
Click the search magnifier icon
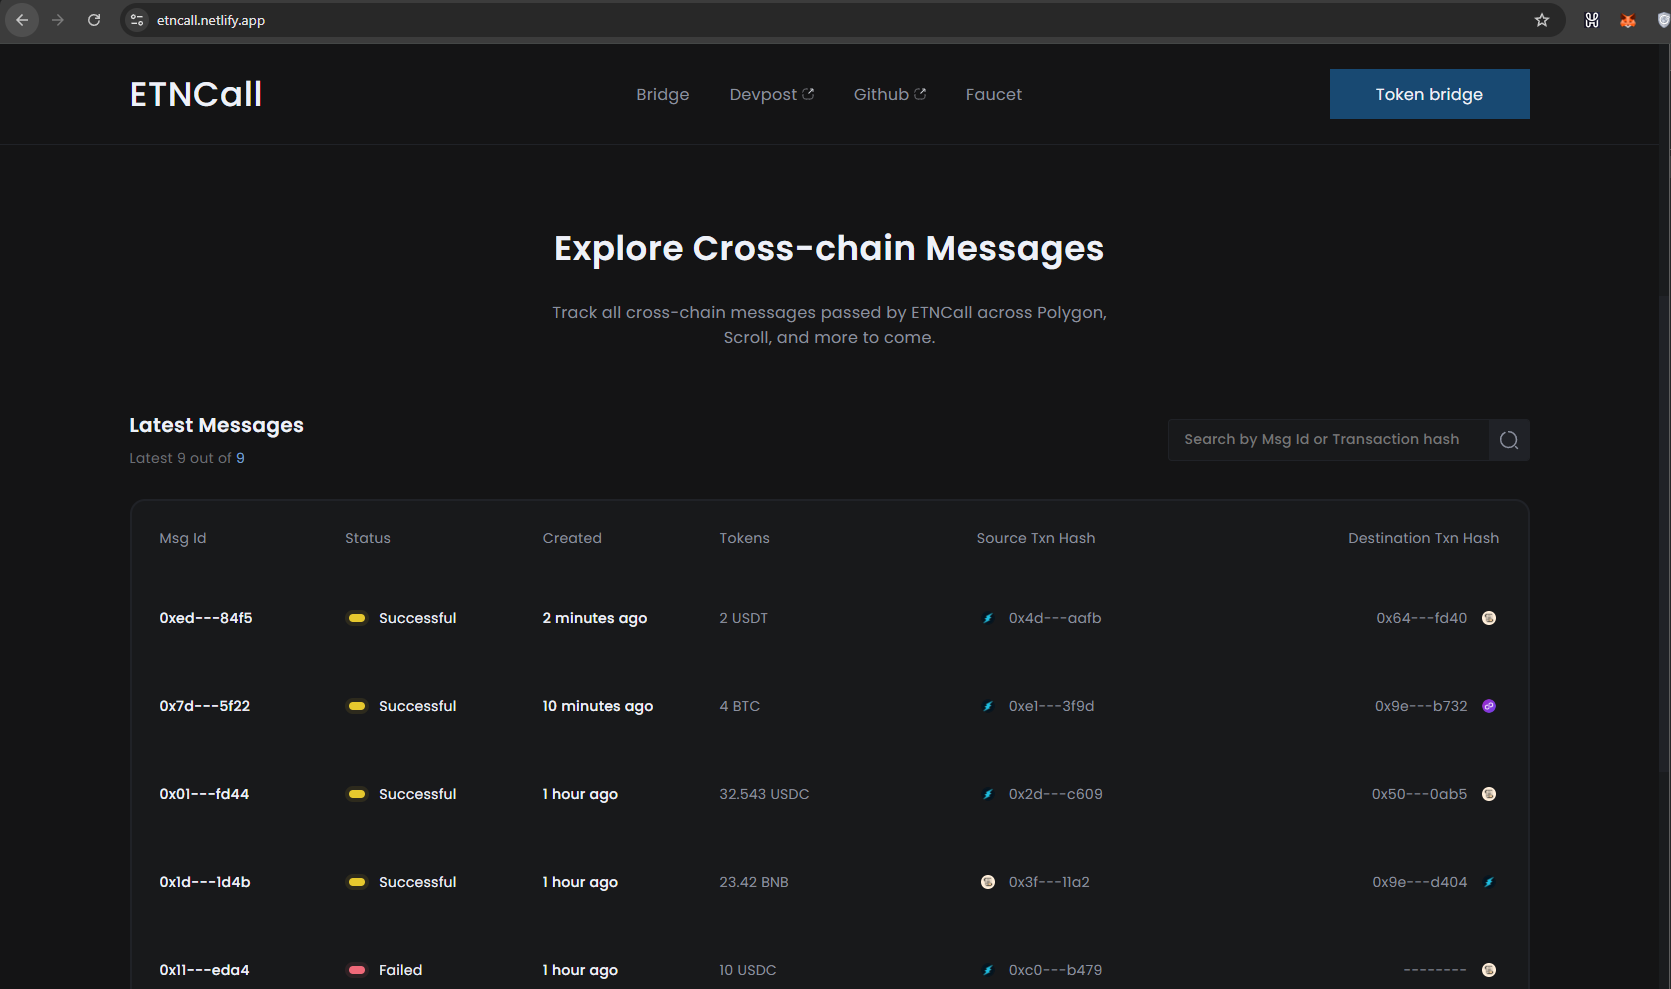pyautogui.click(x=1509, y=440)
